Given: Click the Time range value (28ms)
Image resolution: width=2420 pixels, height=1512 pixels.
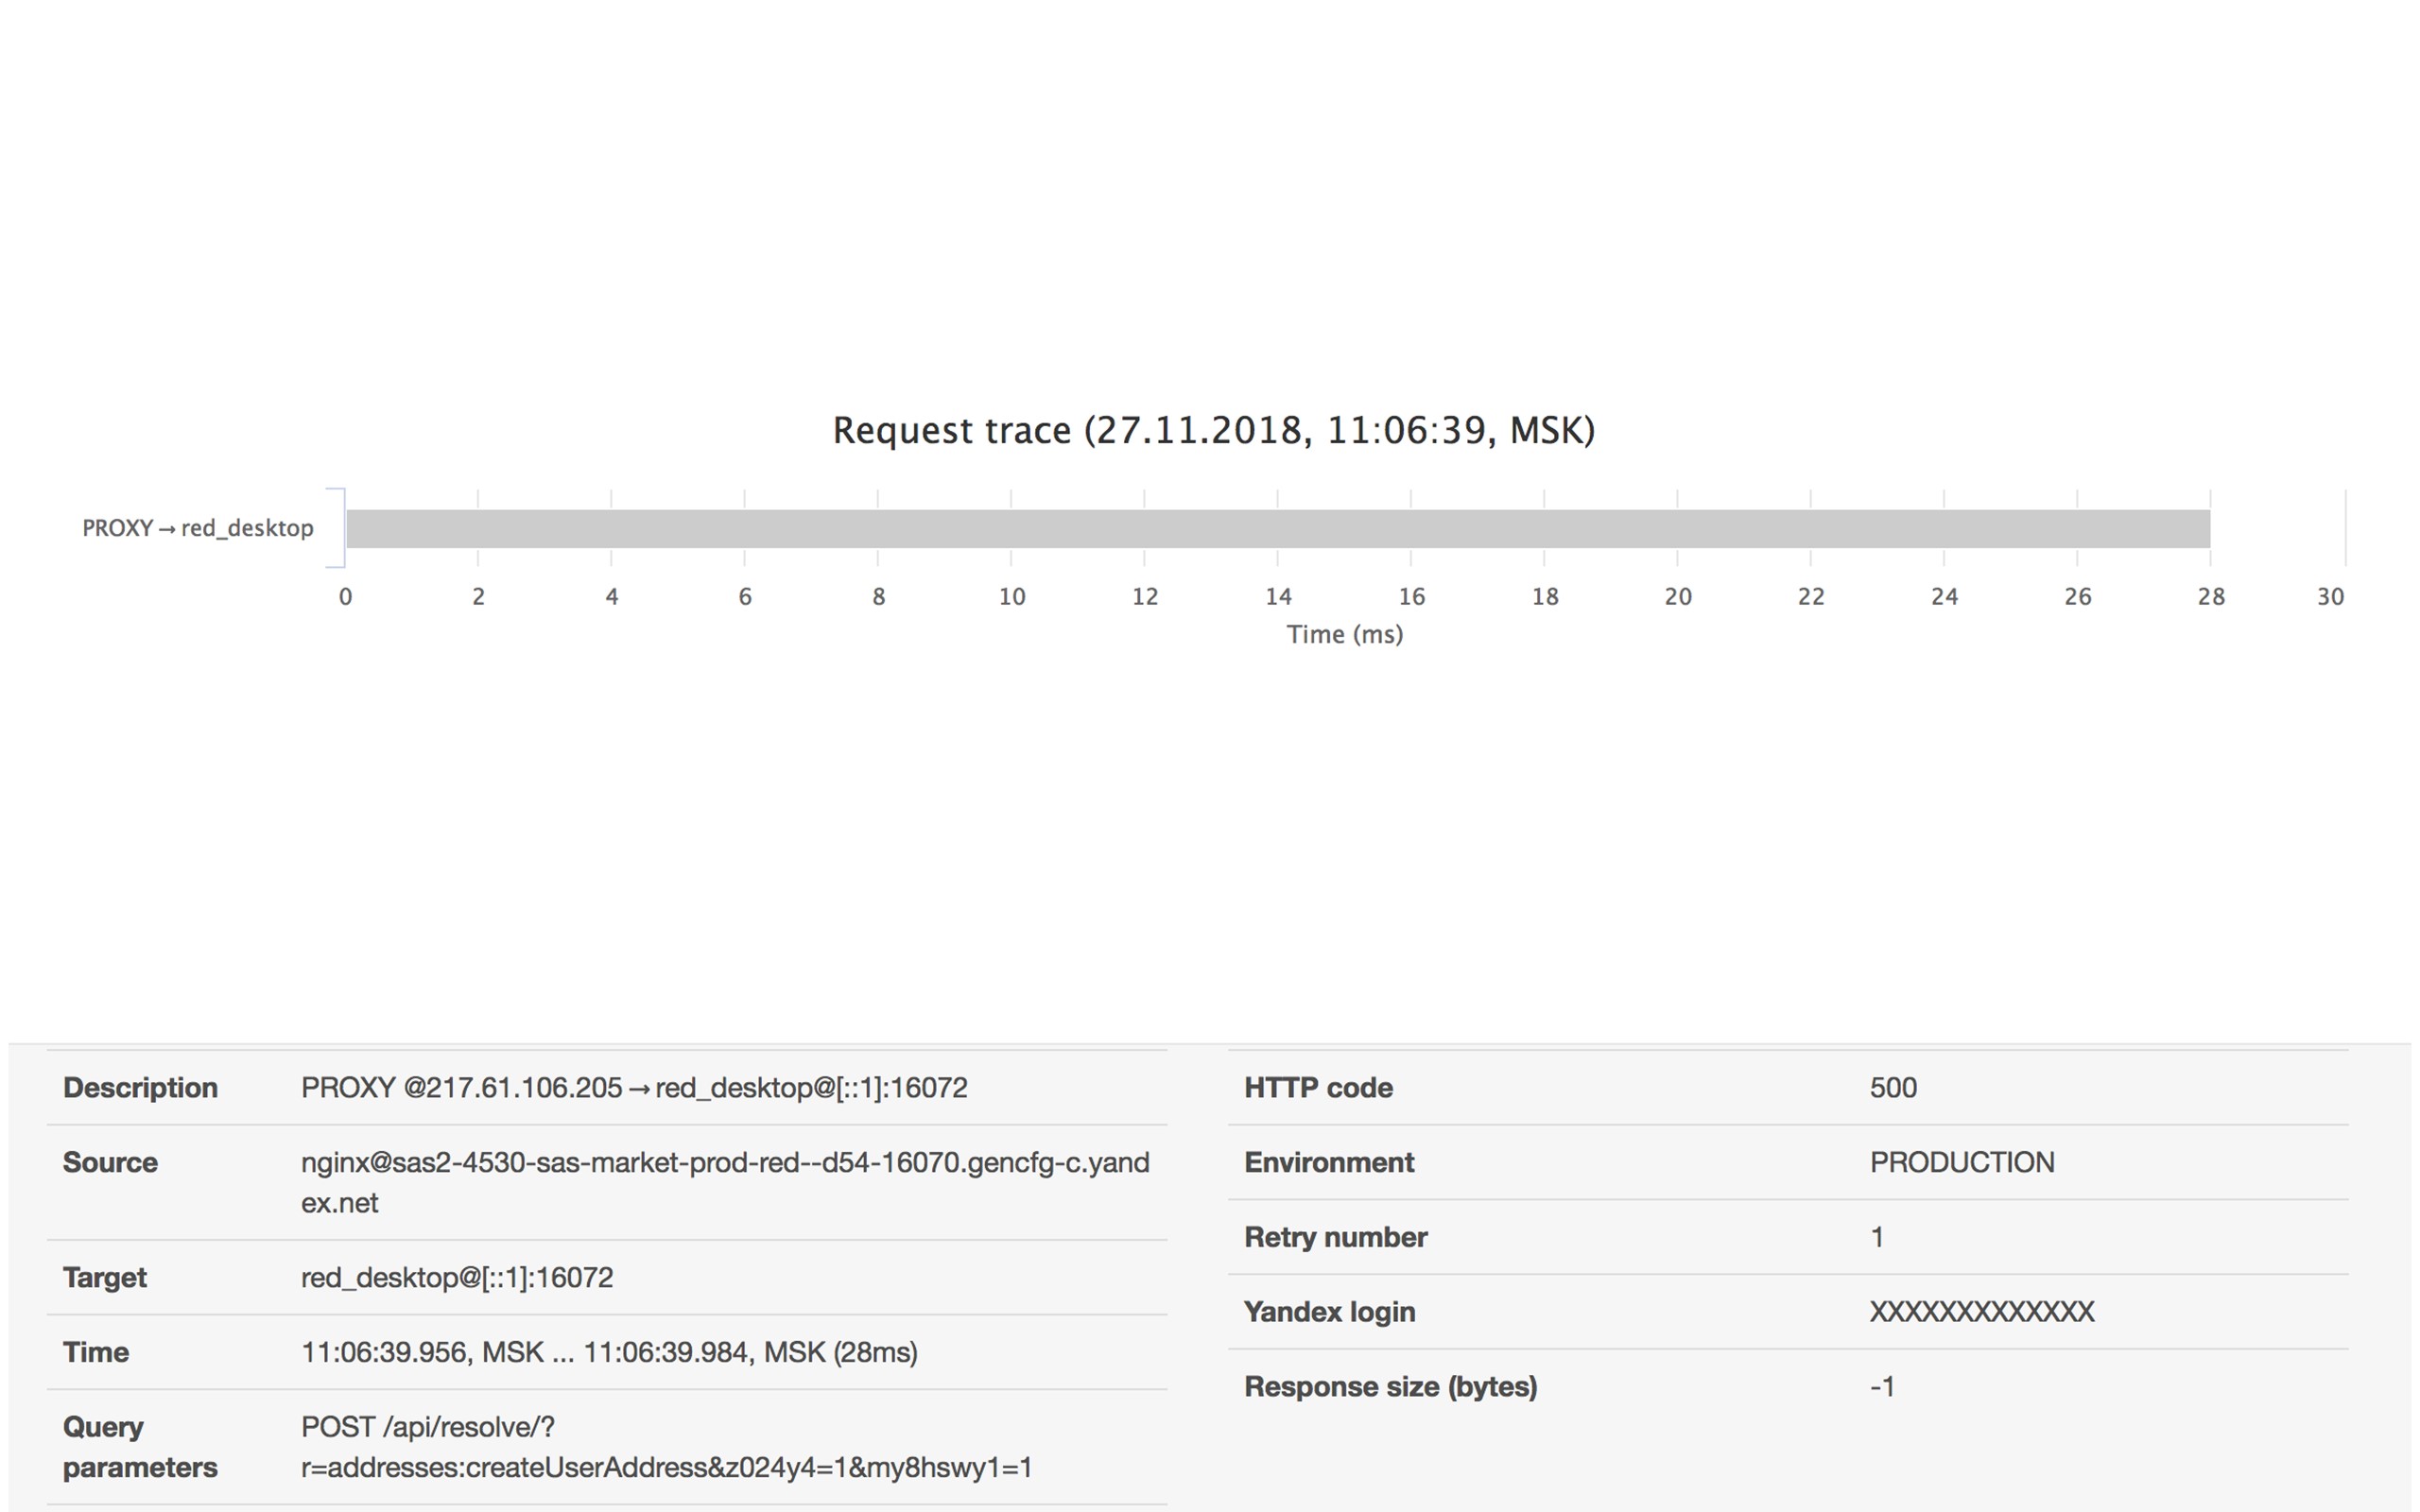Looking at the screenshot, I should point(609,1353).
